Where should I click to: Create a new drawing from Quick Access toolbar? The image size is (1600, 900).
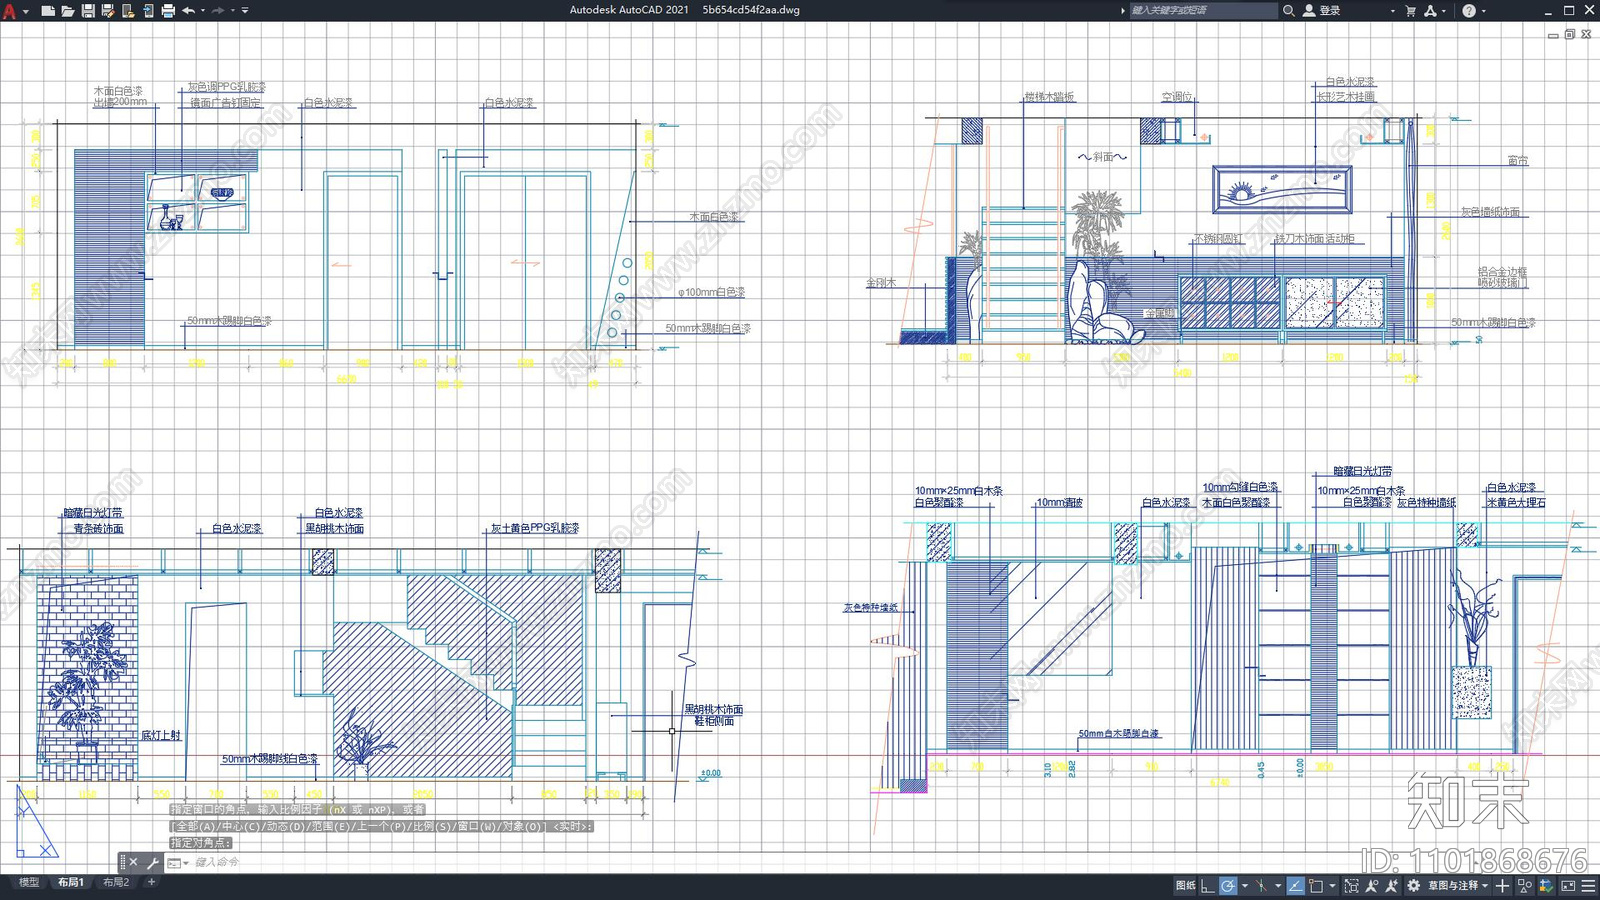(47, 11)
